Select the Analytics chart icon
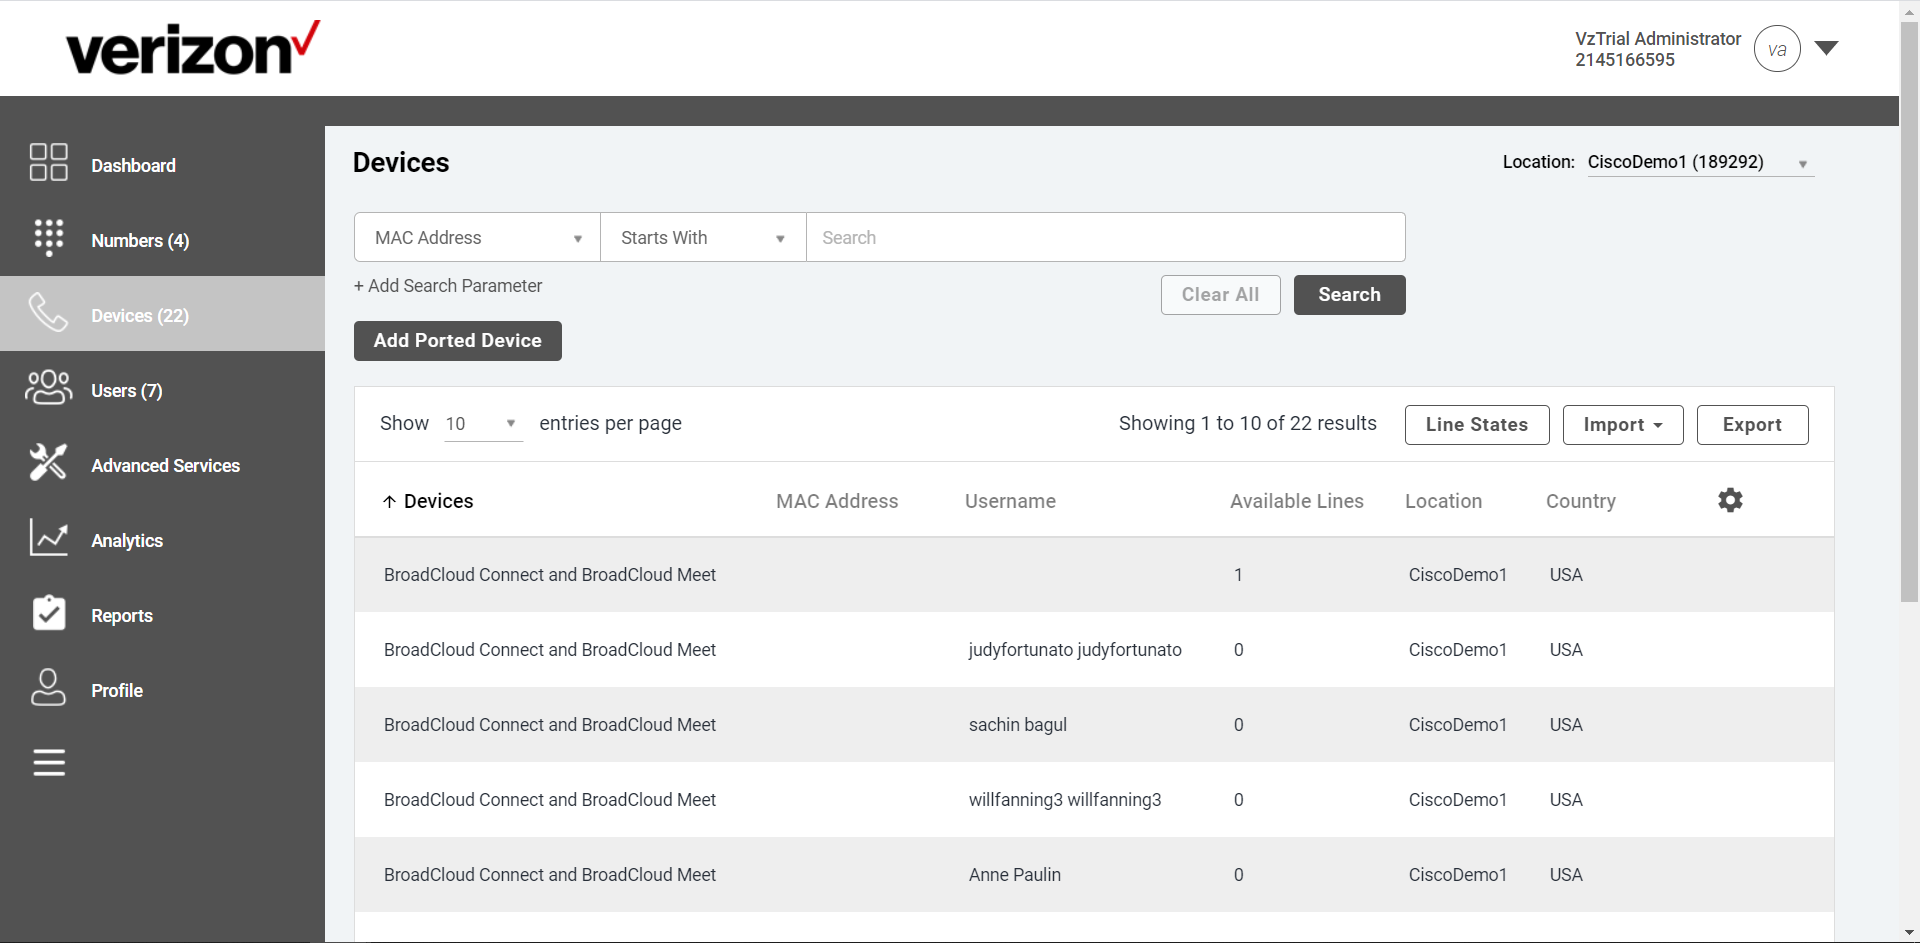 click(48, 537)
